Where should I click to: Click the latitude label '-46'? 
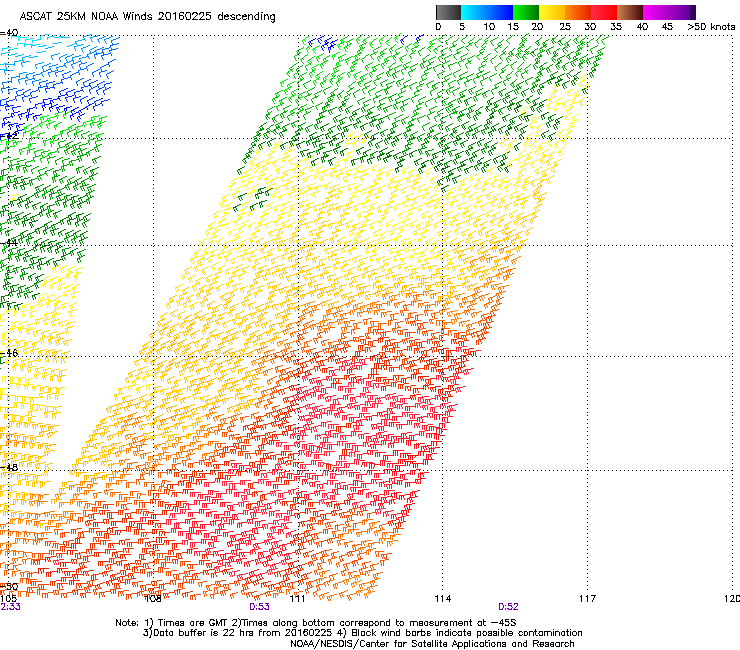pos(9,353)
